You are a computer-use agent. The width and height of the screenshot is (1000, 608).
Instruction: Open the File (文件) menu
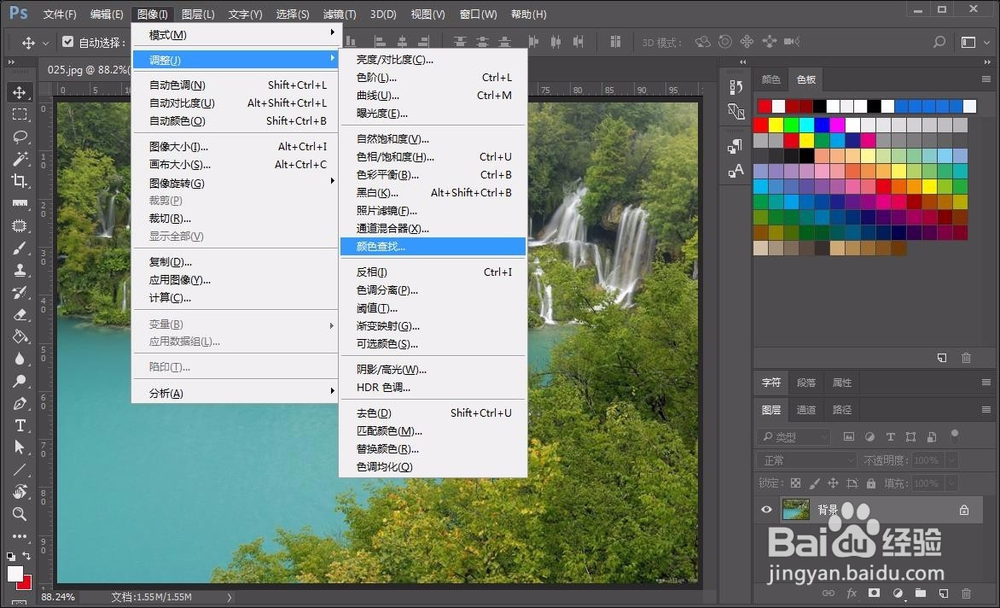(59, 14)
